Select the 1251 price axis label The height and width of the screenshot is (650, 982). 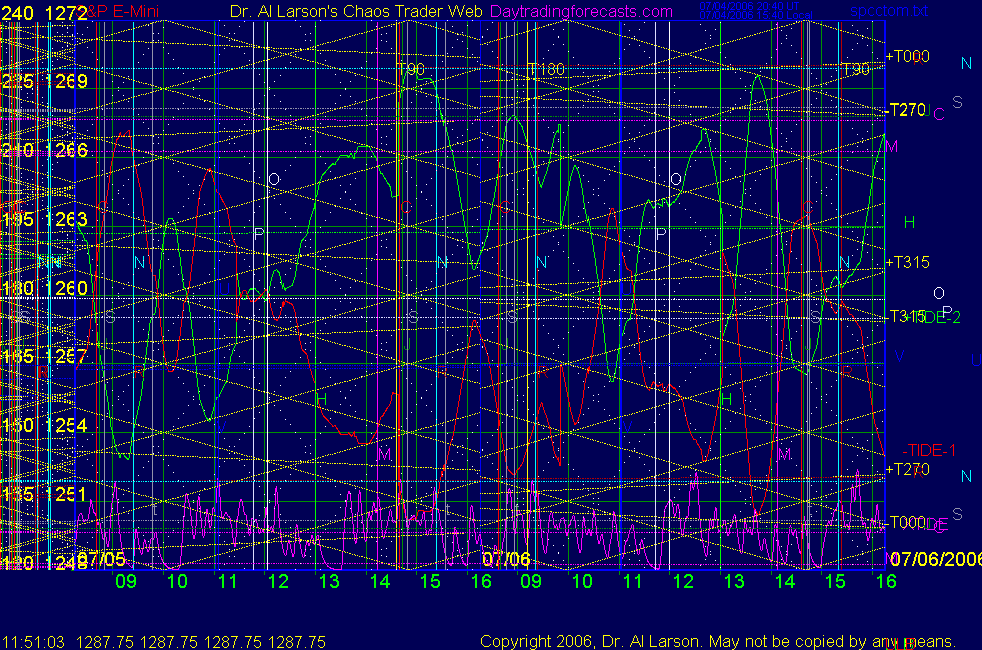coord(68,494)
